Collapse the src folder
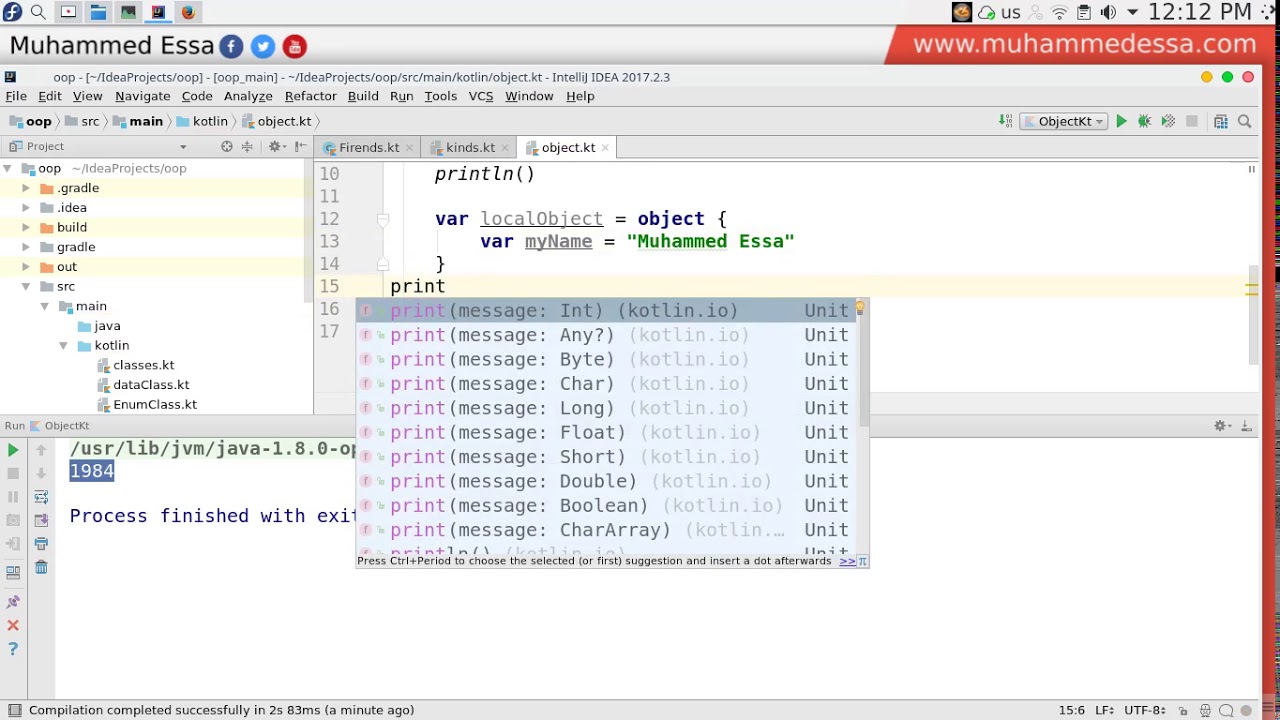The width and height of the screenshot is (1280, 720). click(x=26, y=286)
